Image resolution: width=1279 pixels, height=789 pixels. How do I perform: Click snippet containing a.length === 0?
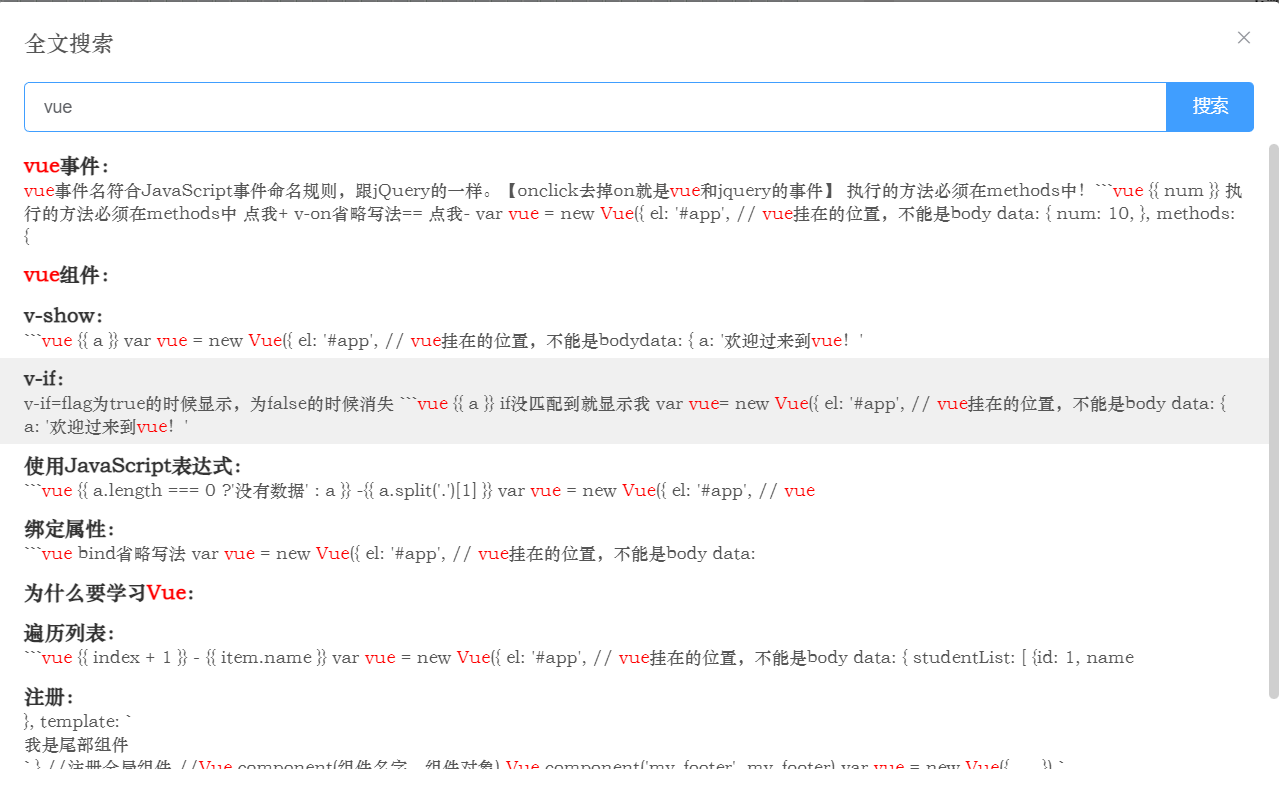(x=419, y=491)
